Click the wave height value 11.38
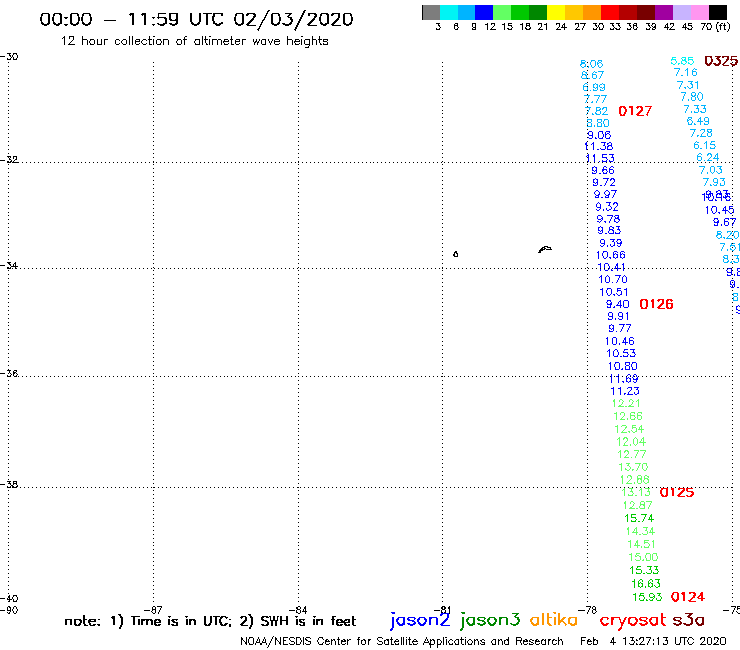Viewport: 740px width, 650px height. coord(599,146)
